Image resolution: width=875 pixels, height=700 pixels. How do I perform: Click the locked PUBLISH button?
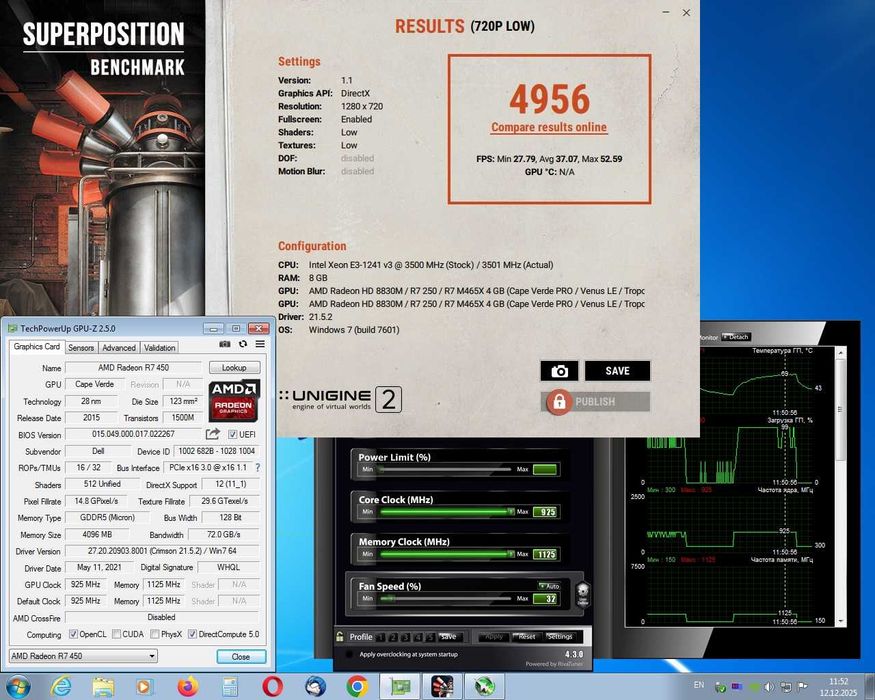pos(595,401)
